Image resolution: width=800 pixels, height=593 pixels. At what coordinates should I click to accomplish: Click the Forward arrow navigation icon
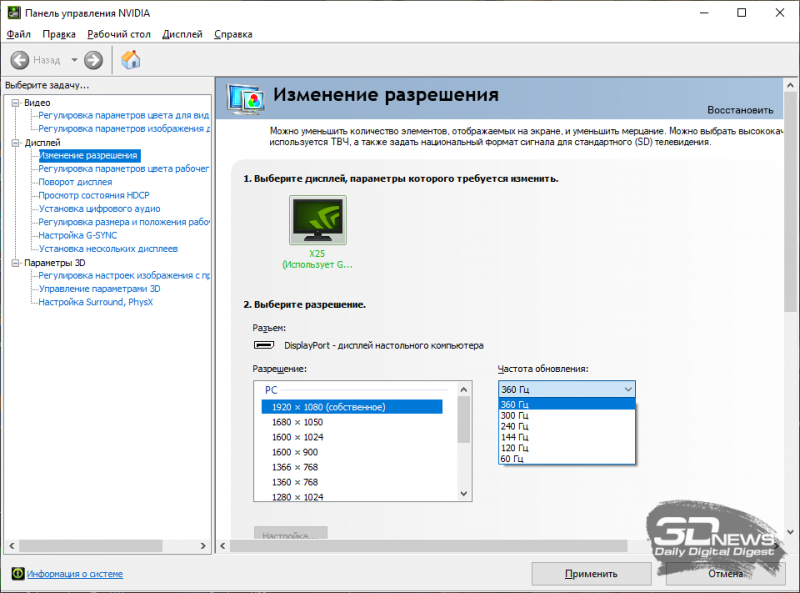tap(94, 60)
